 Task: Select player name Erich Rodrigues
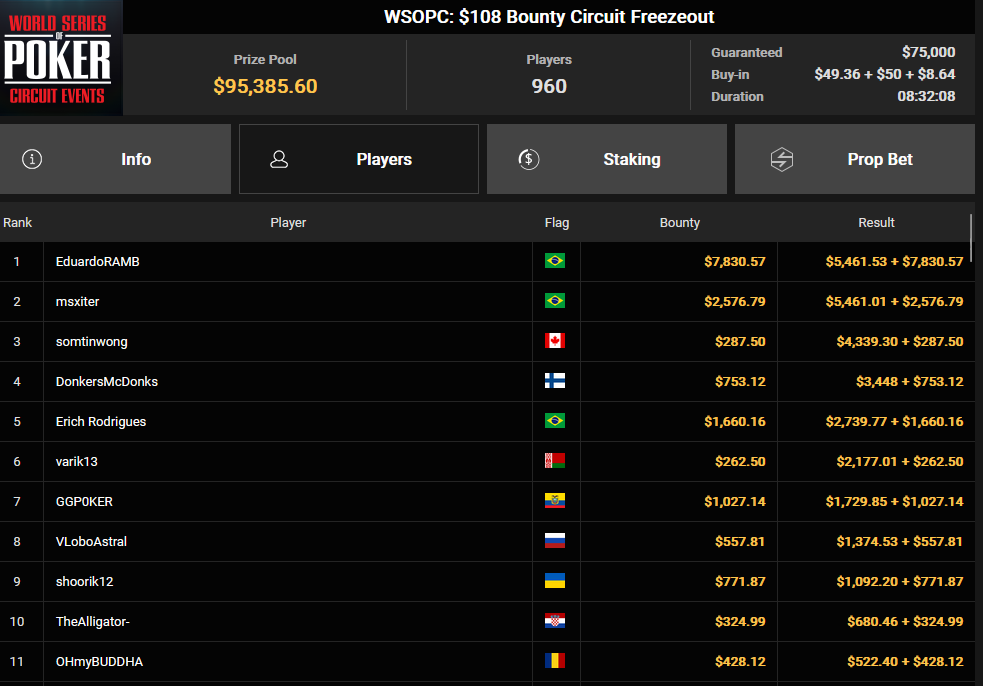101,421
